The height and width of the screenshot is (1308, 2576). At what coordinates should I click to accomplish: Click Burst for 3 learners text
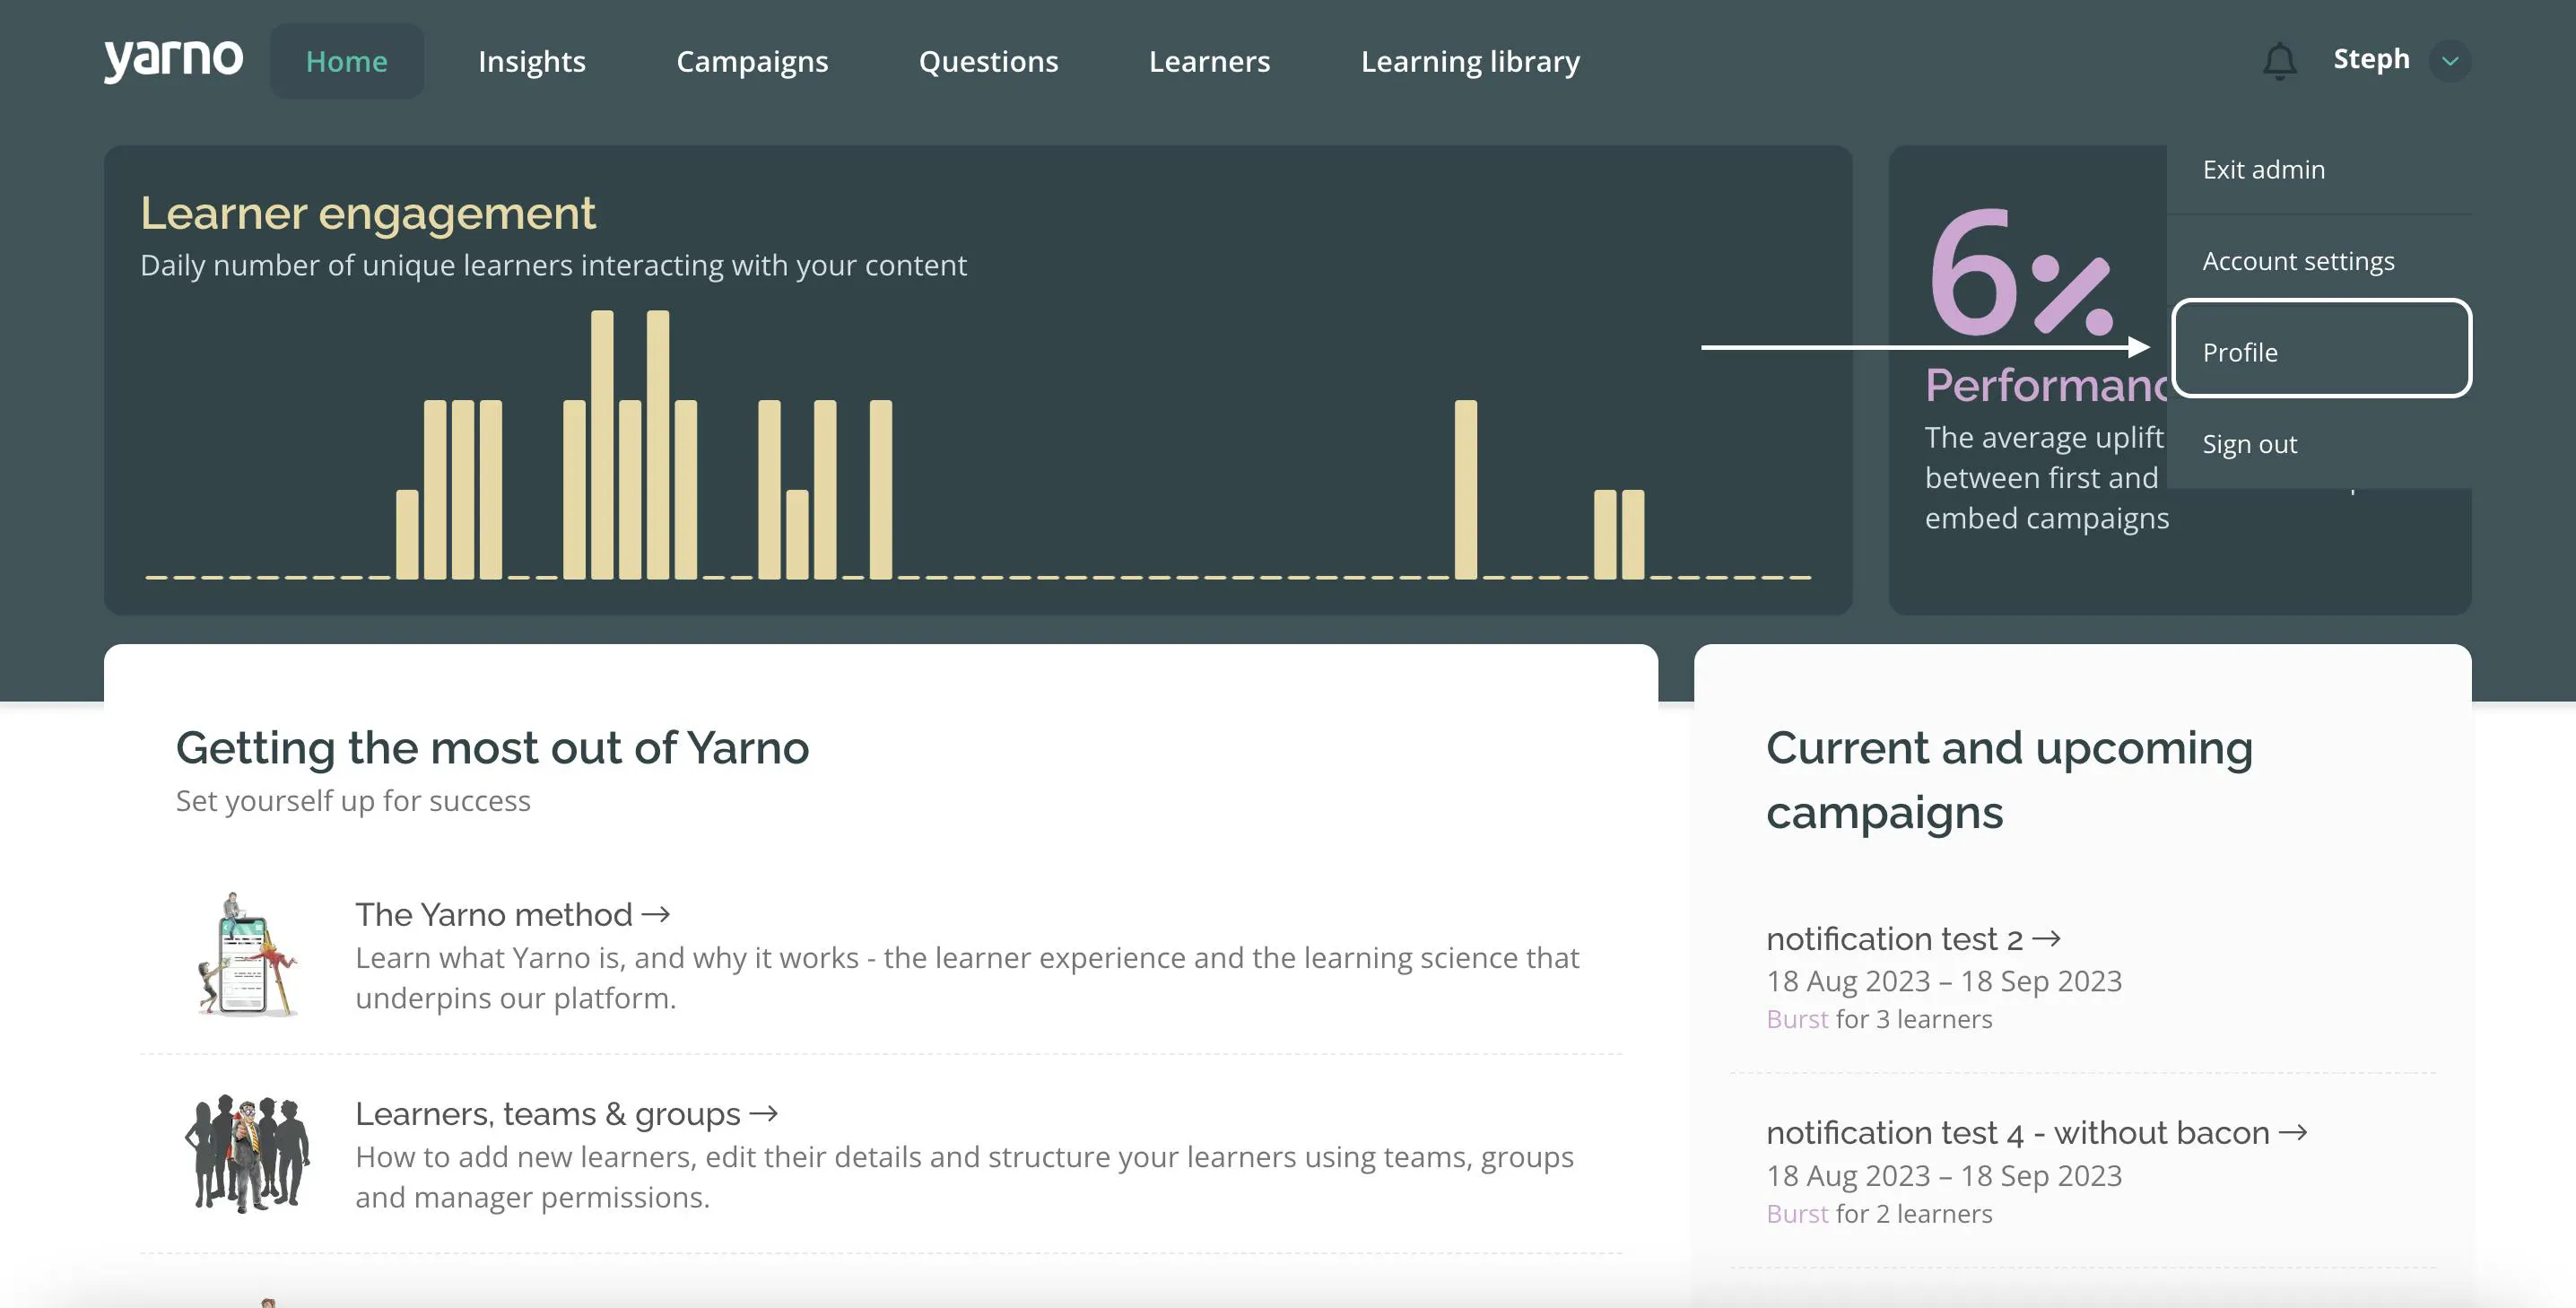click(x=1879, y=1019)
